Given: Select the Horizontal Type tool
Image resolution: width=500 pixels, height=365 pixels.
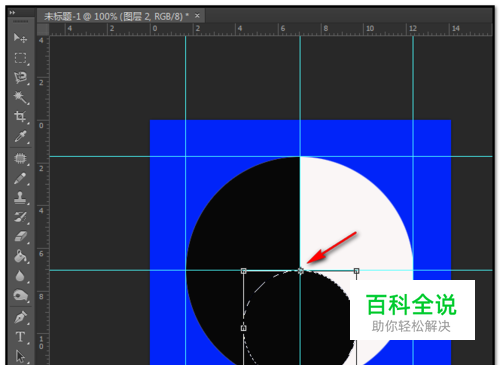Looking at the screenshot, I should pos(20,337).
